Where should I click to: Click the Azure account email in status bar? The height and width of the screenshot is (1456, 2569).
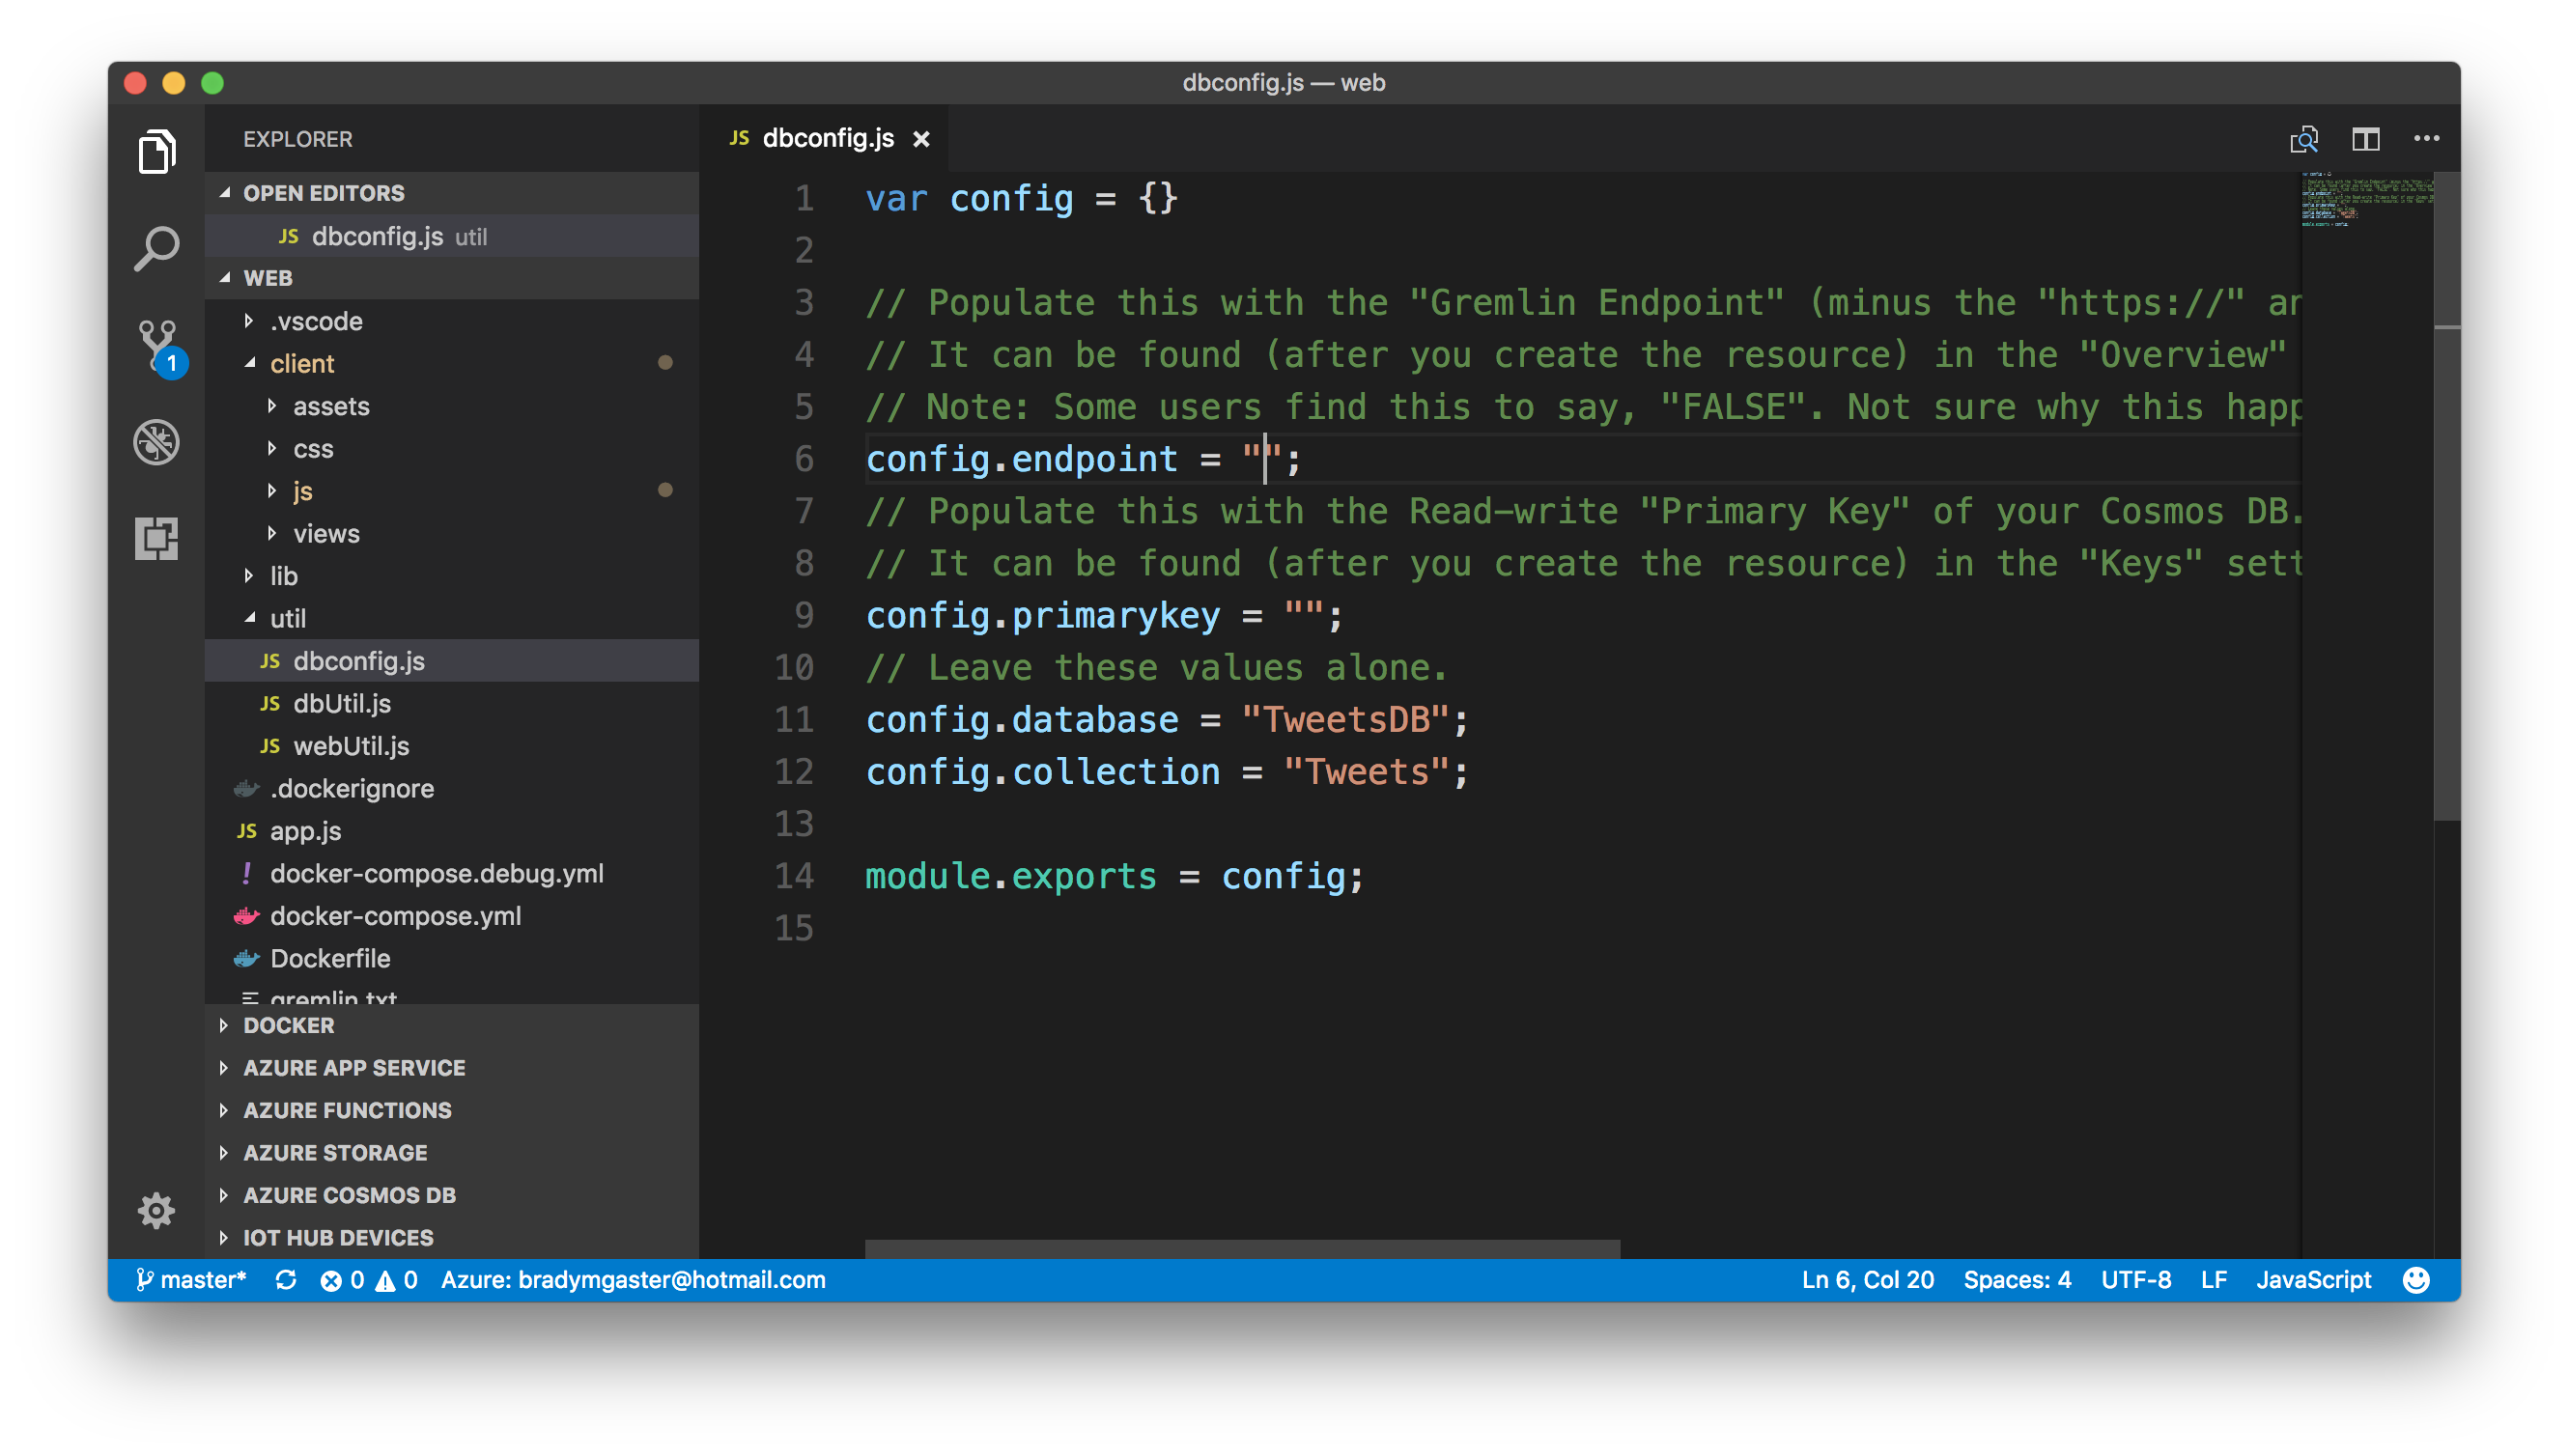point(632,1280)
